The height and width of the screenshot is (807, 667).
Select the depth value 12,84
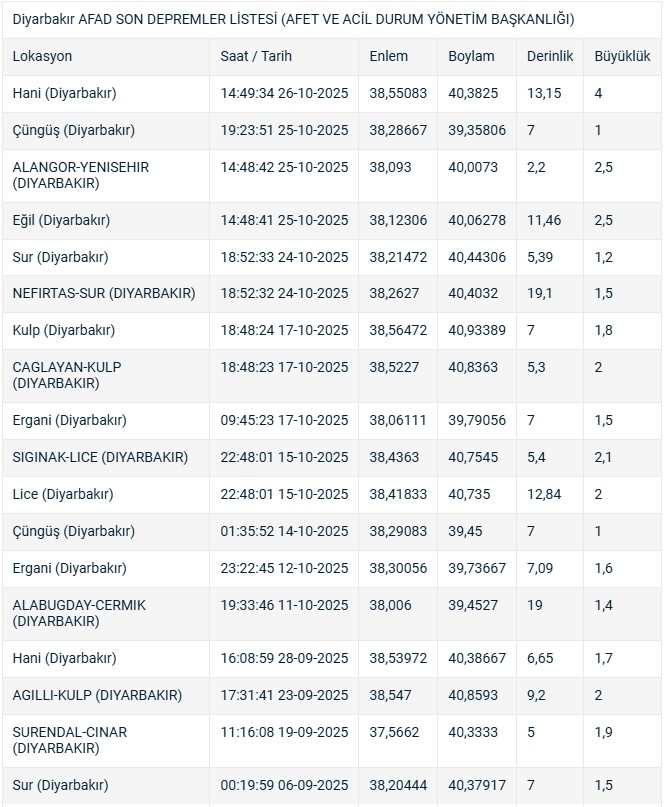(544, 494)
